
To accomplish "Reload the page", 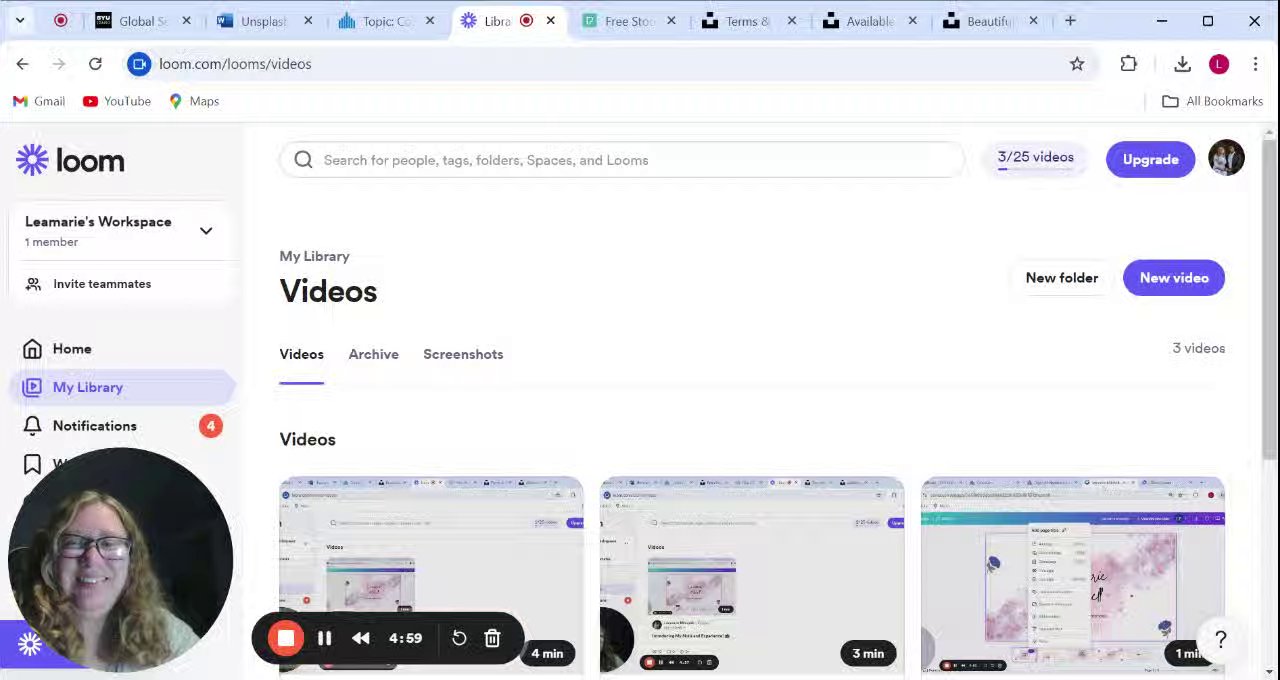I will click(95, 64).
